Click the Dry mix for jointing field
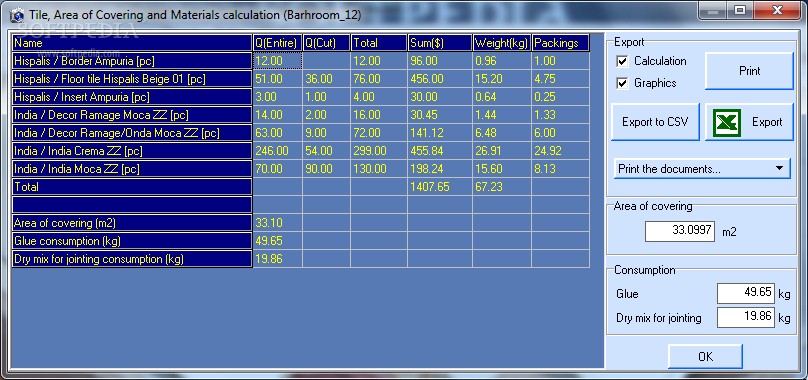The width and height of the screenshot is (808, 380). (x=746, y=317)
